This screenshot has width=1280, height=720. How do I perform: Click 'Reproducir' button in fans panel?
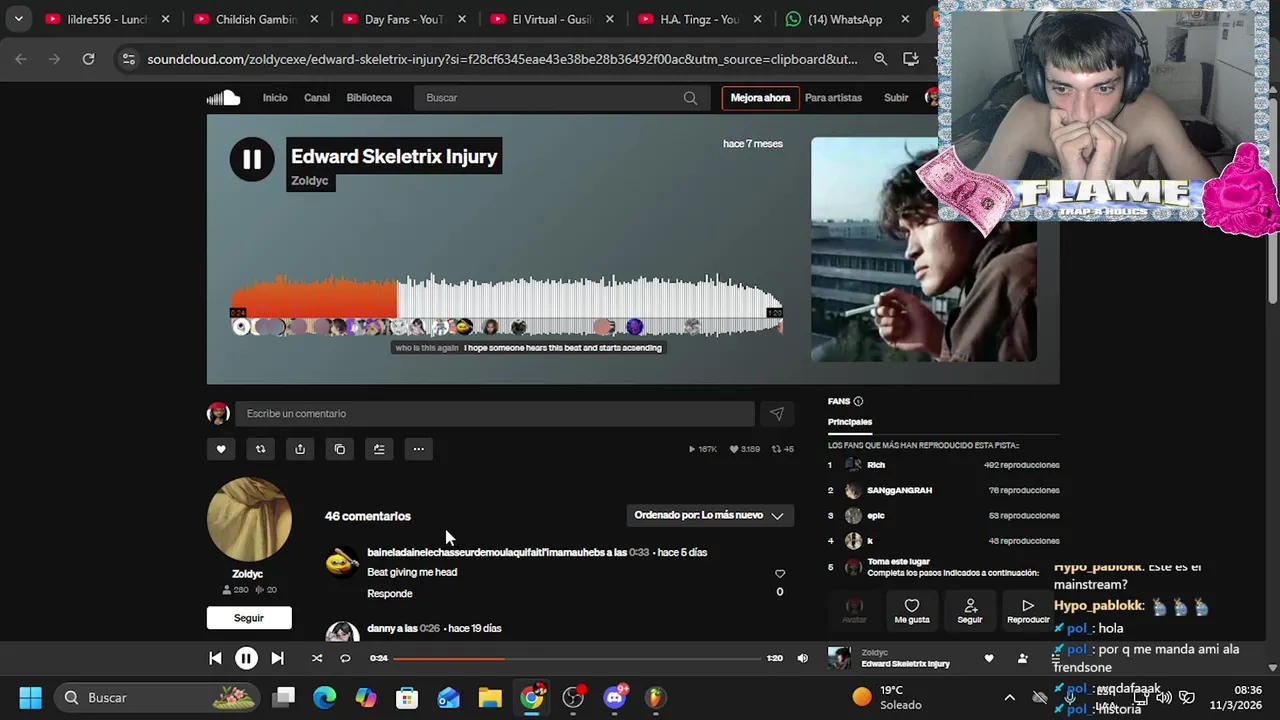tap(1028, 611)
